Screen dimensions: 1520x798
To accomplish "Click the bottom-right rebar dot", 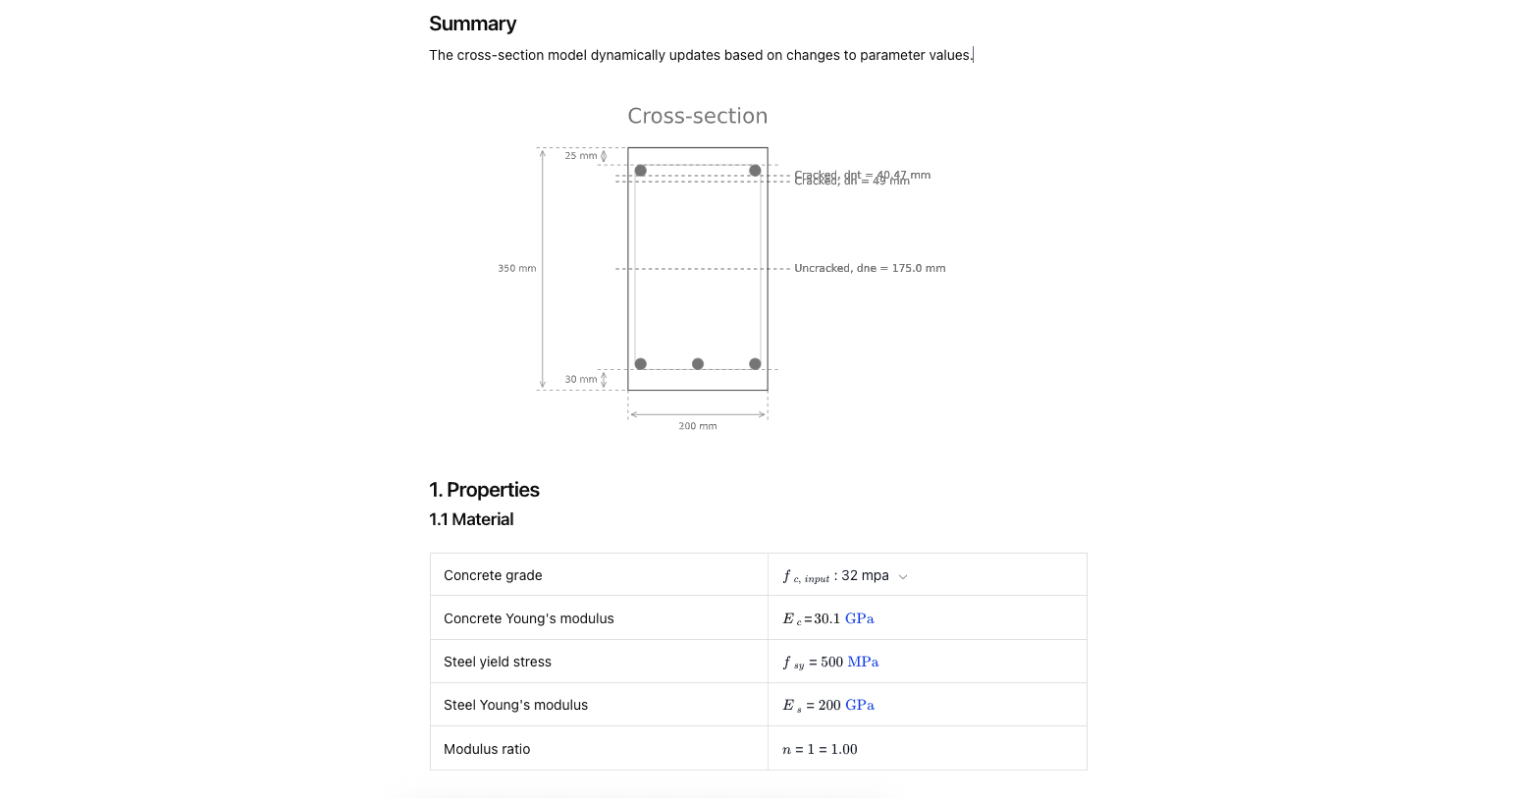I will [x=755, y=363].
